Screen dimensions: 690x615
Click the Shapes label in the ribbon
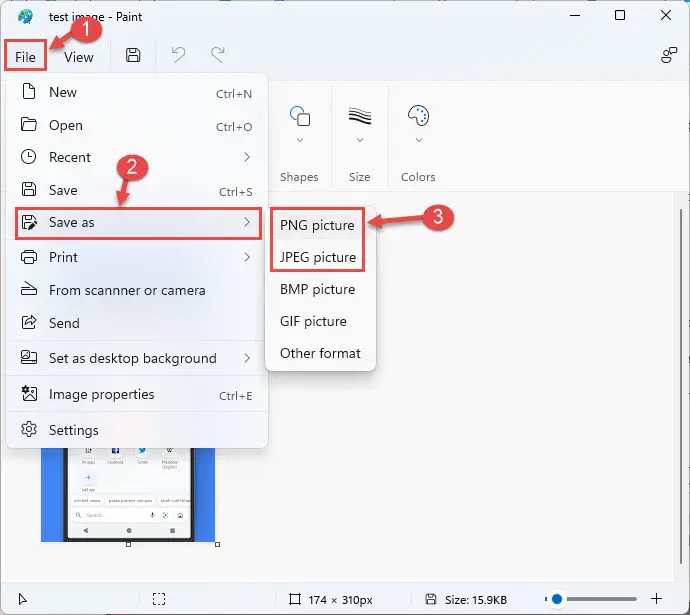tap(299, 177)
